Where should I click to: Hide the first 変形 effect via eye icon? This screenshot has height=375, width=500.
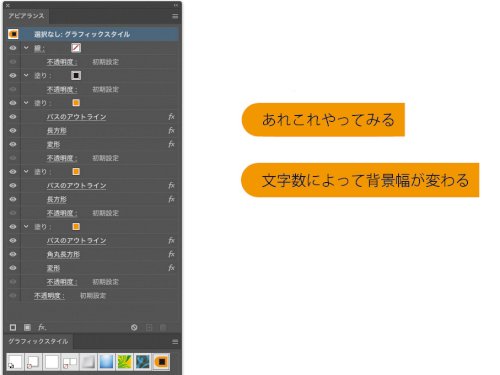click(13, 144)
